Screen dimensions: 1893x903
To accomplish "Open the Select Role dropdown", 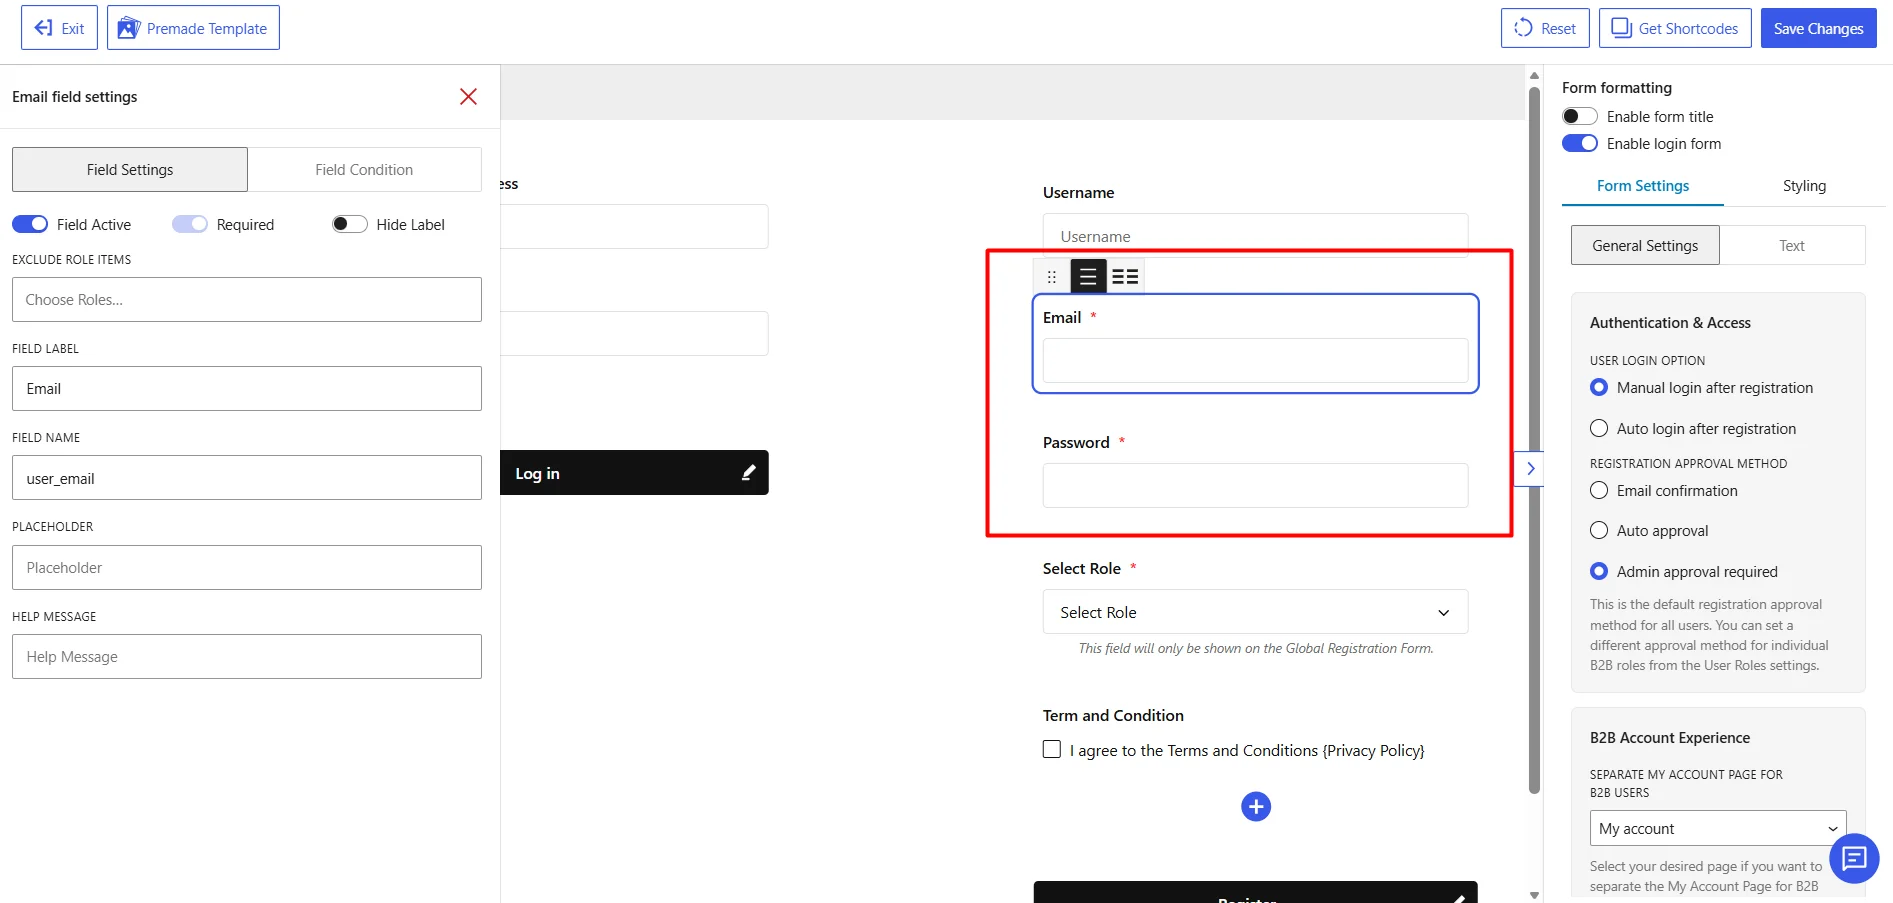I will pos(1255,612).
